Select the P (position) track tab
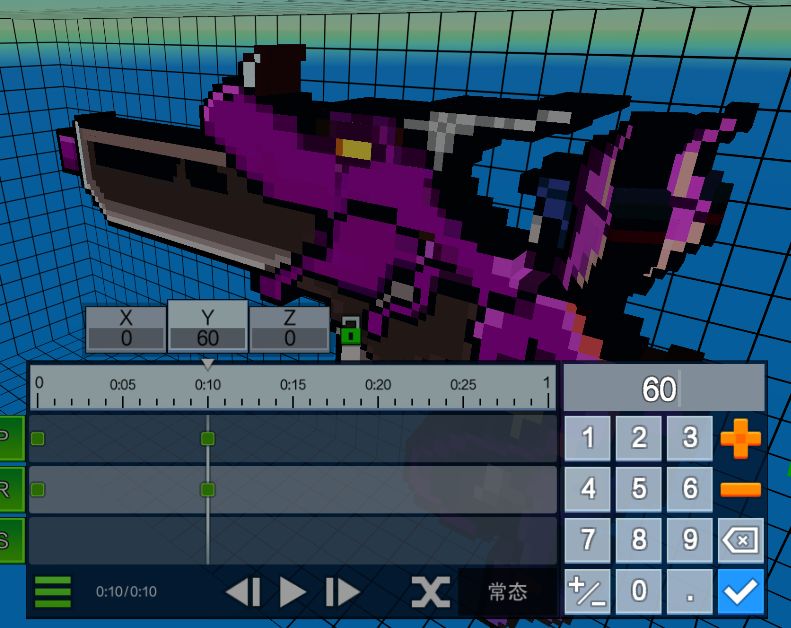 pos(11,438)
